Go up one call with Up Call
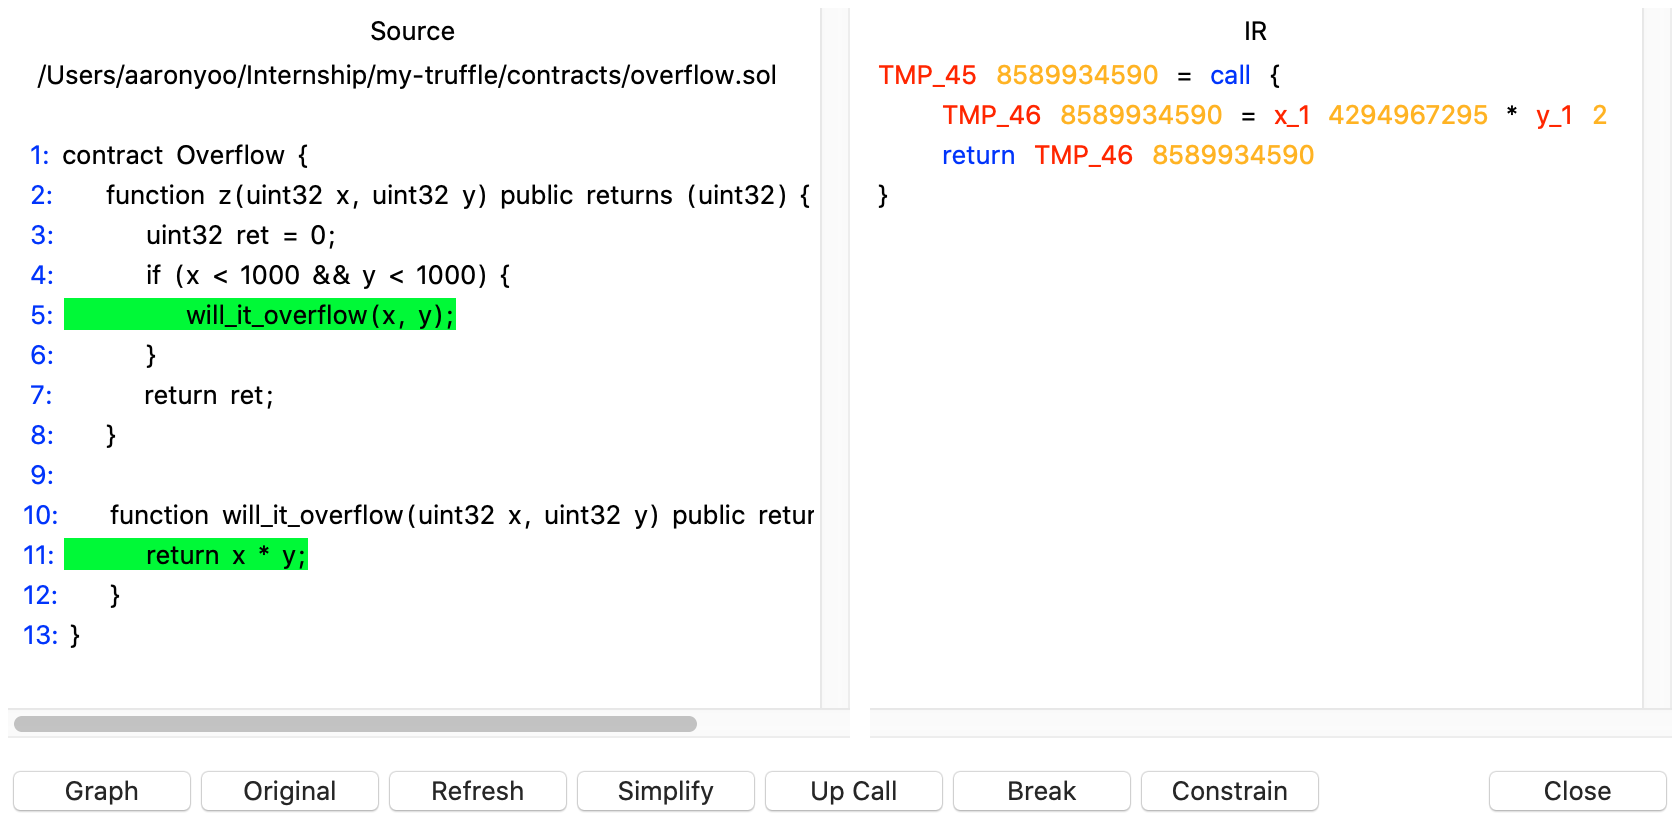This screenshot has width=1680, height=832. tap(853, 791)
